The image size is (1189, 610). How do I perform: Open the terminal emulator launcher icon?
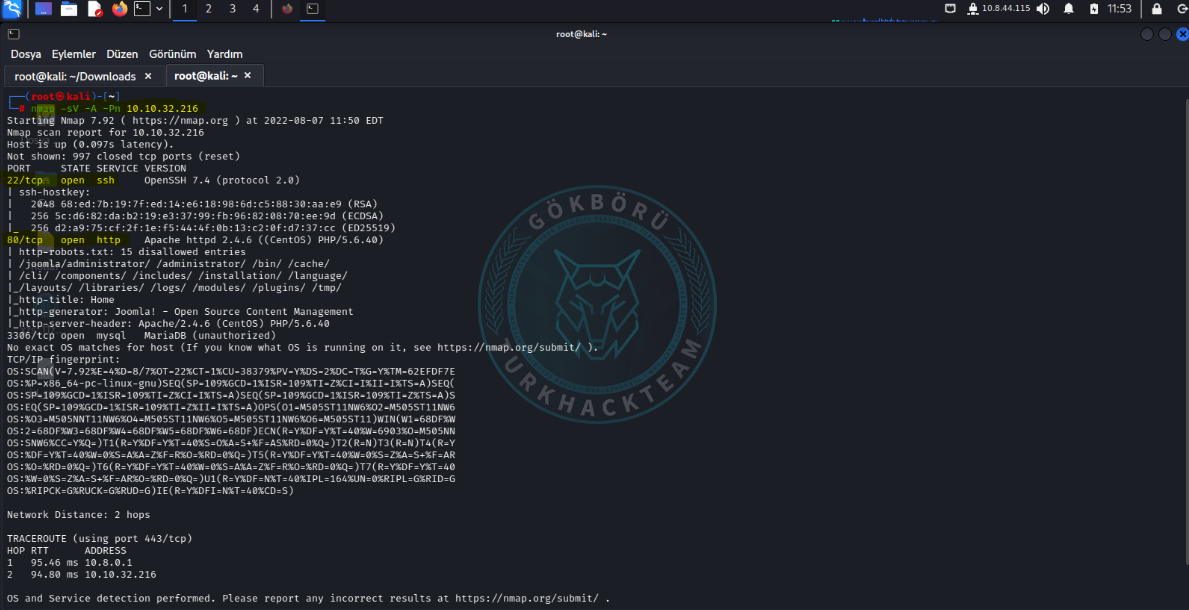pyautogui.click(x=142, y=9)
